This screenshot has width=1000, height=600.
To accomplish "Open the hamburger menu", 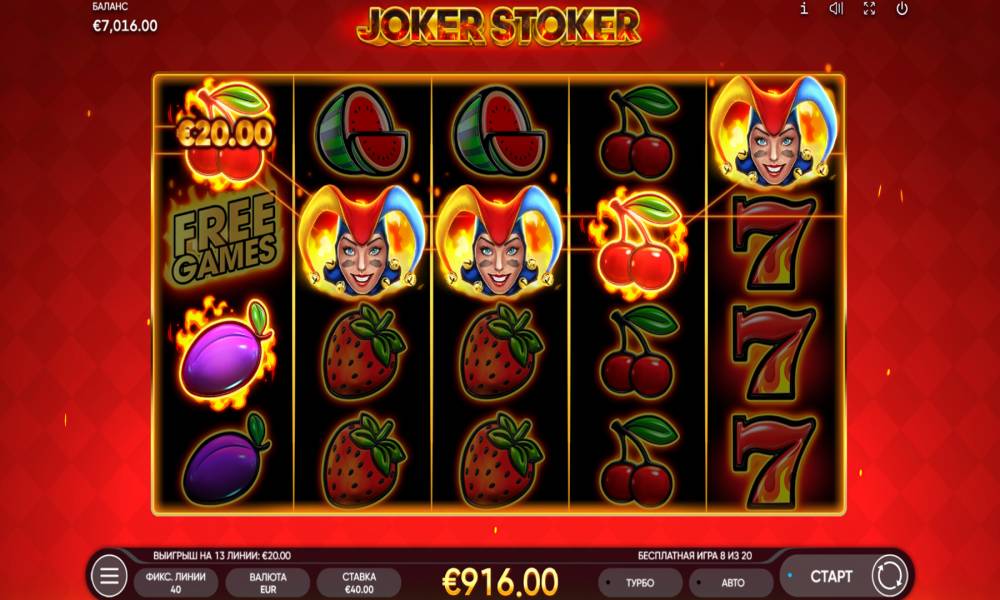I will tap(109, 576).
